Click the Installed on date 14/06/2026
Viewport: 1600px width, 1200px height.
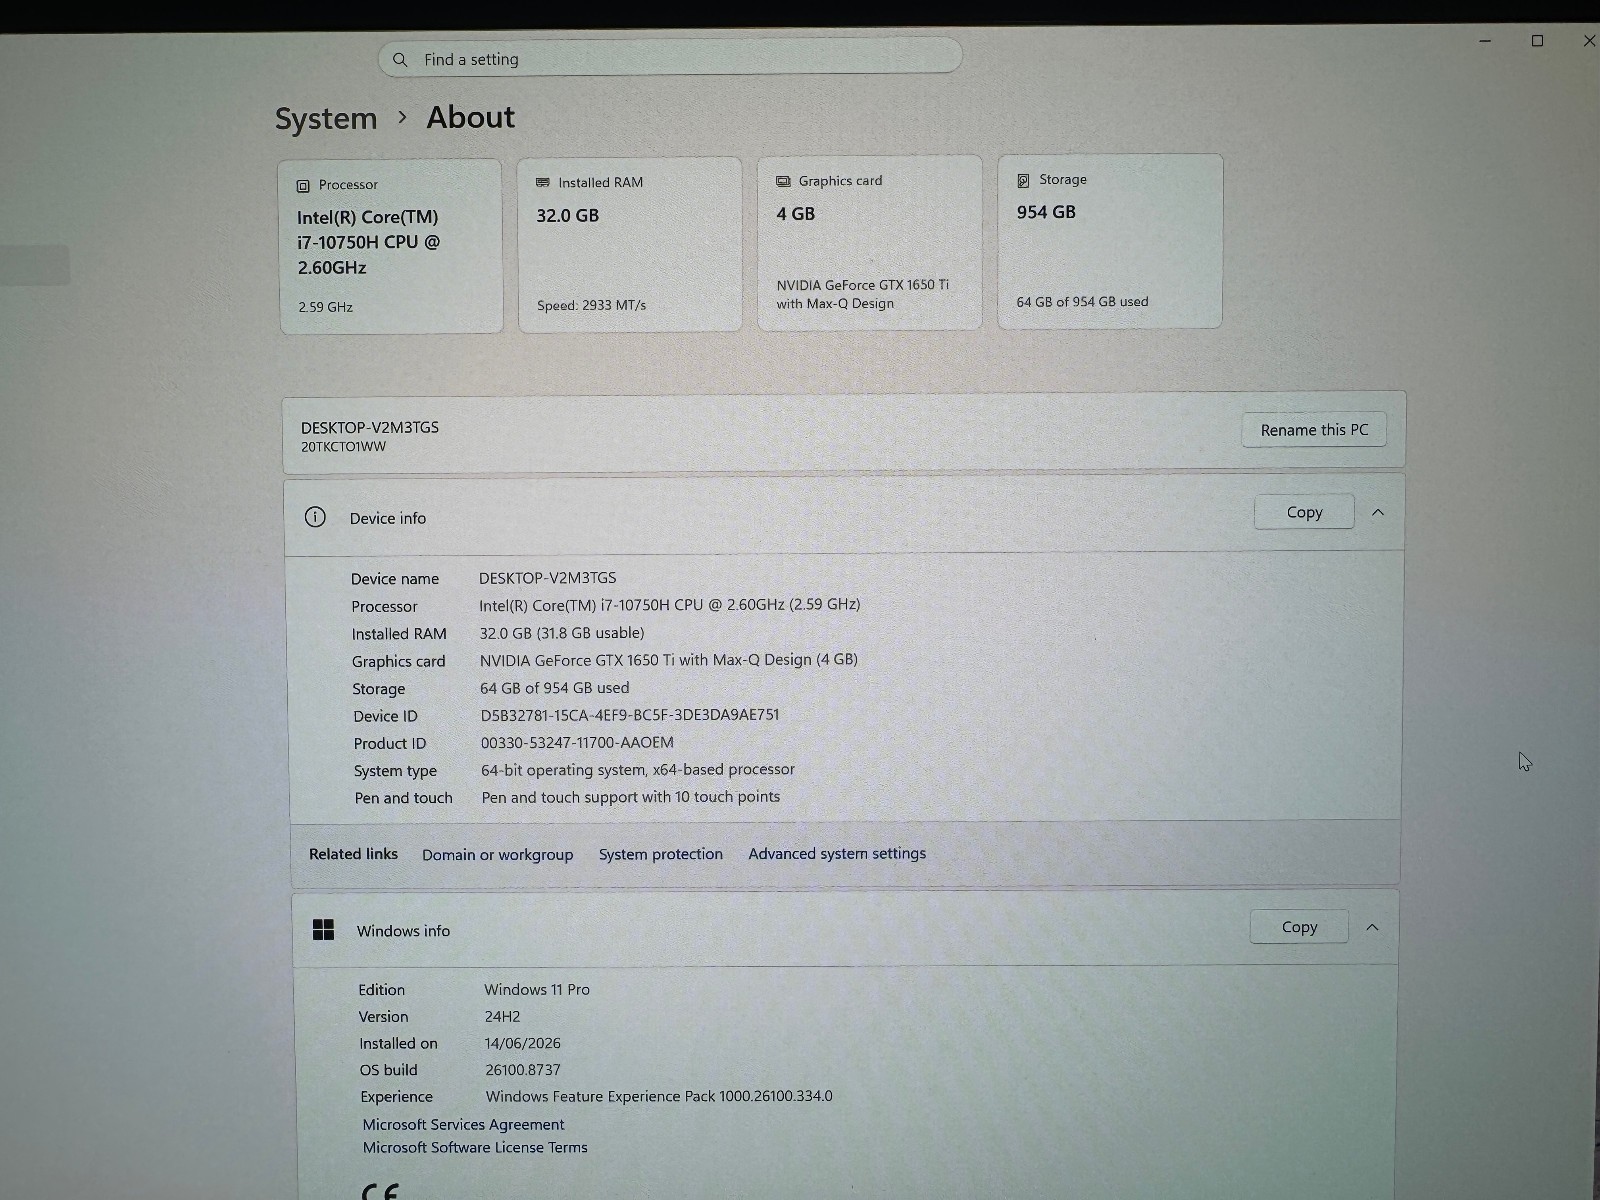point(522,1043)
